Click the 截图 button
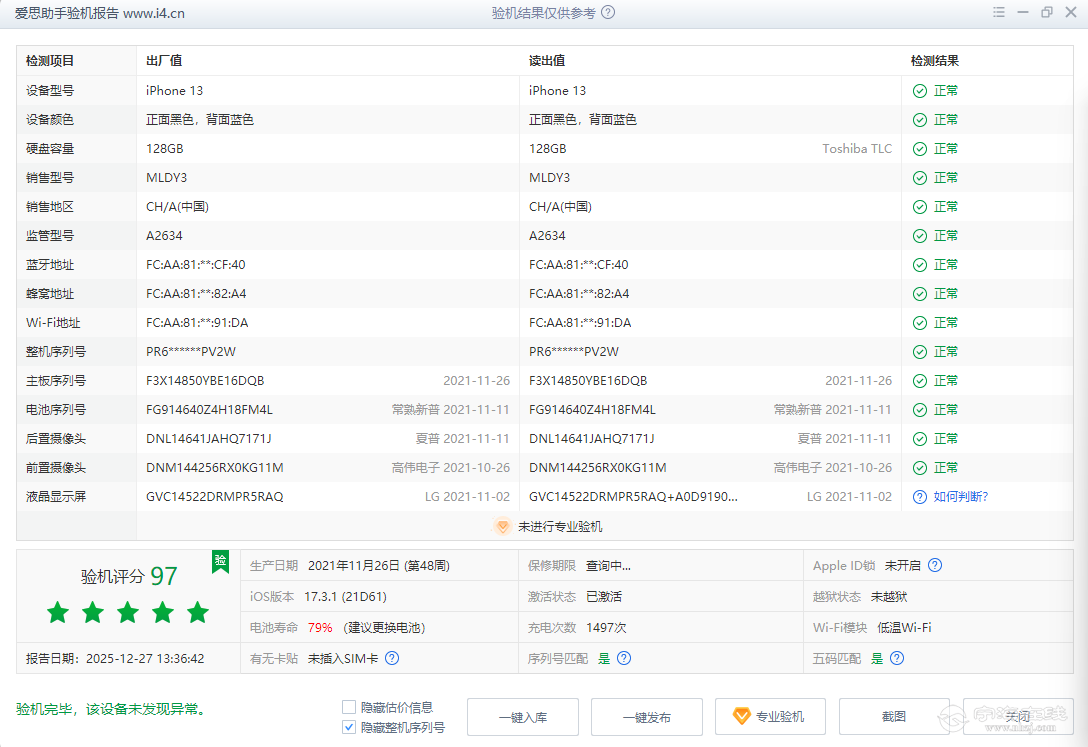Screen dimensions: 1088x747 pyautogui.click(x=892, y=716)
